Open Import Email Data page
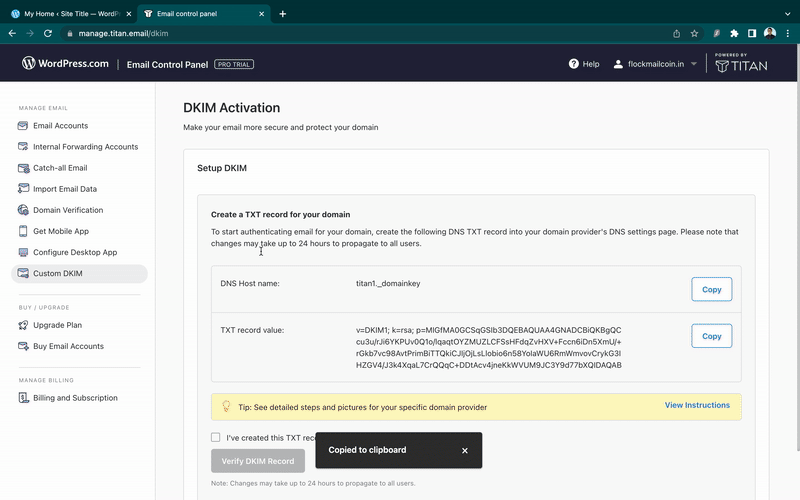Screen dimensions: 800x500 click(79, 189)
